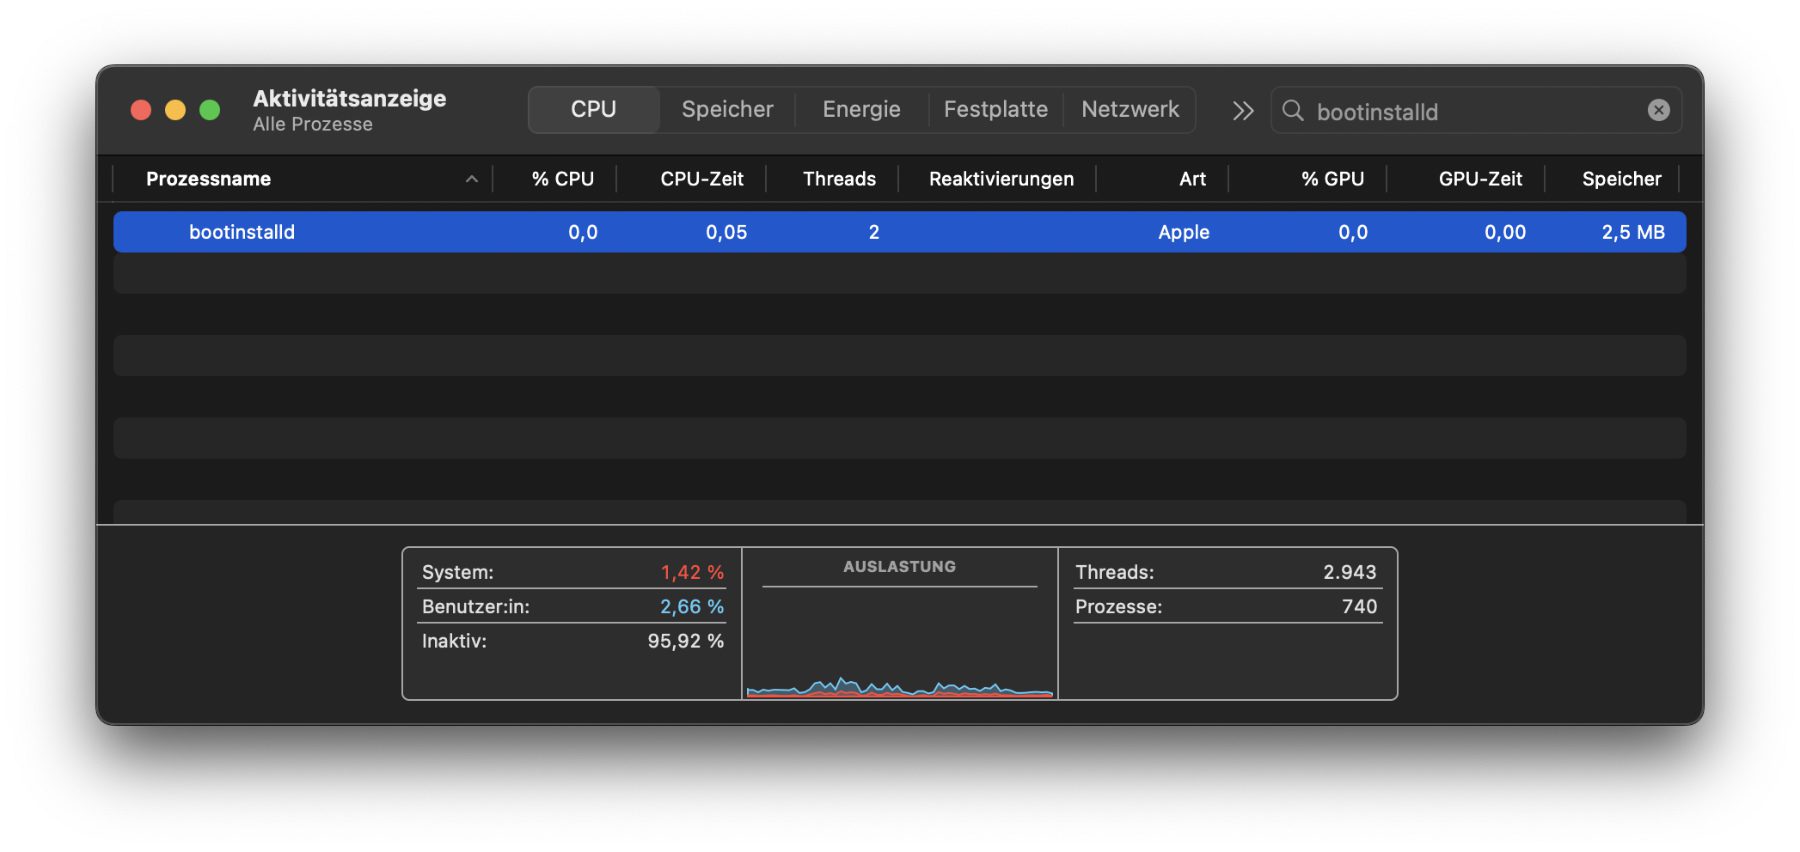
Task: Clear the bootinstalld search text
Action: click(x=1658, y=110)
